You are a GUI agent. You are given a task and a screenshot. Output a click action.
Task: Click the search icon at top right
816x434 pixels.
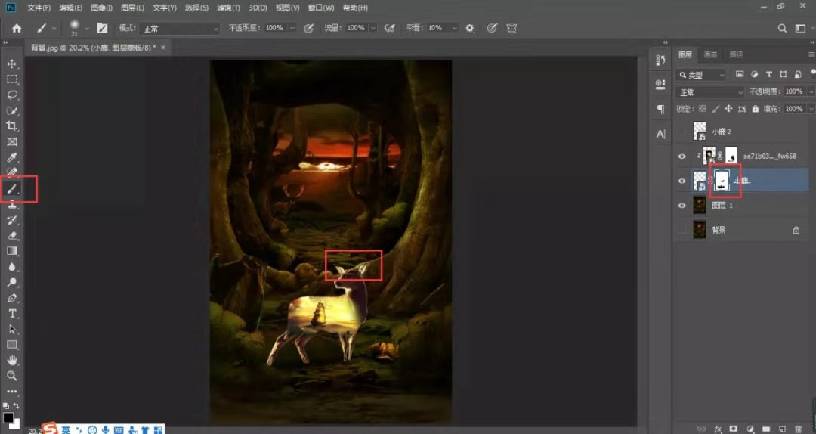tap(782, 29)
